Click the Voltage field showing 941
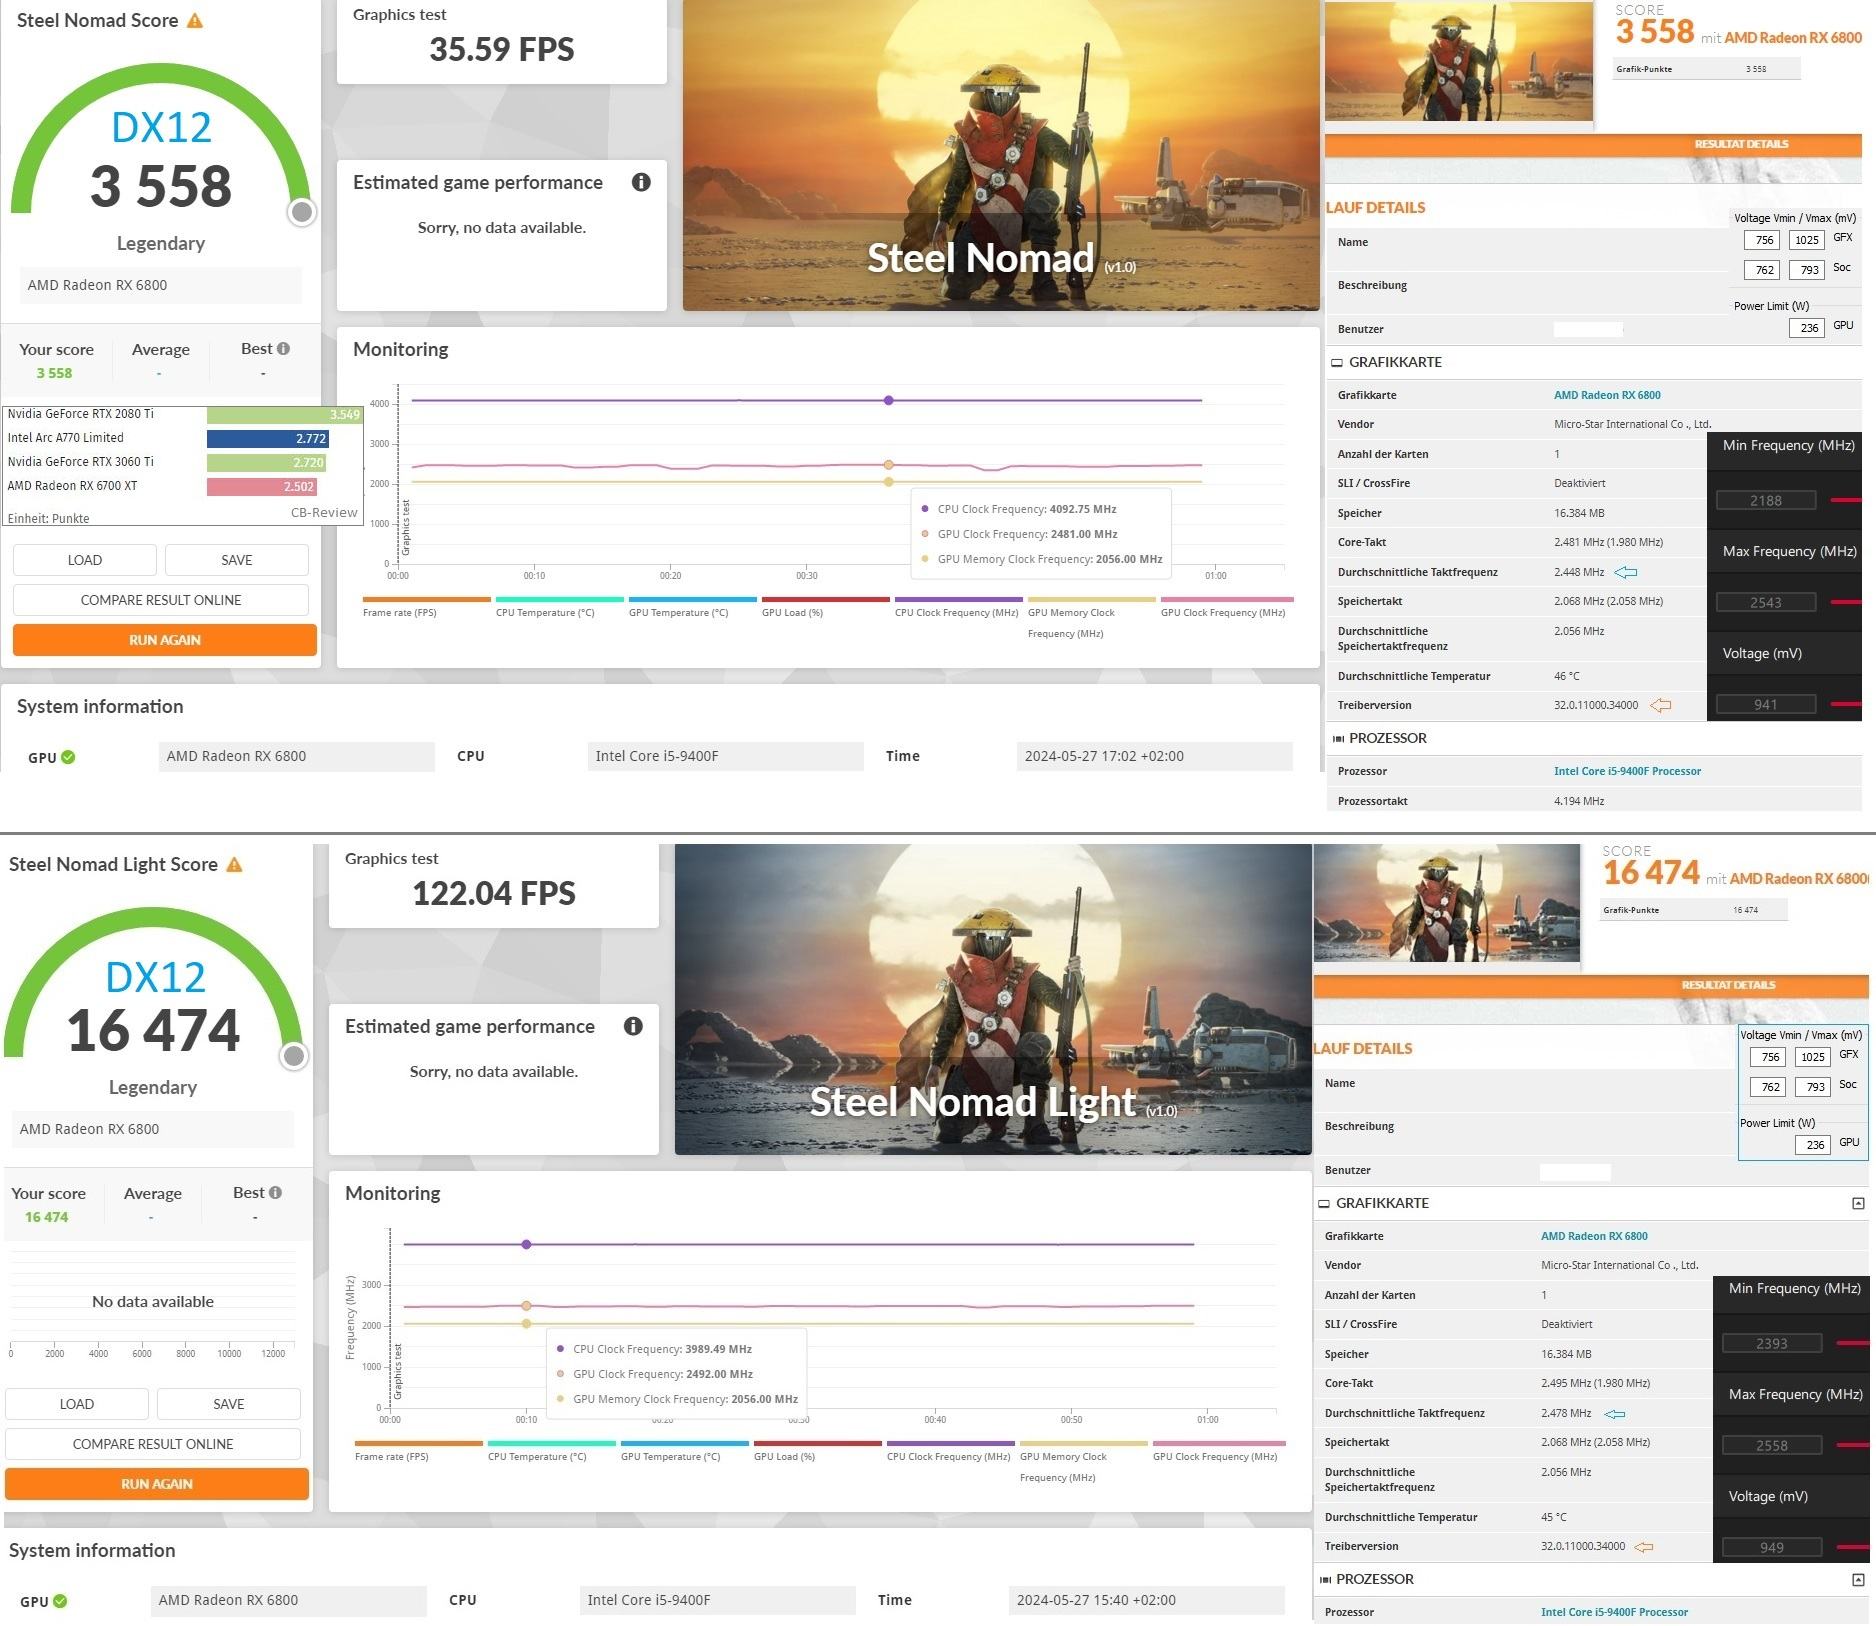The height and width of the screenshot is (1626, 1876). (x=1766, y=705)
